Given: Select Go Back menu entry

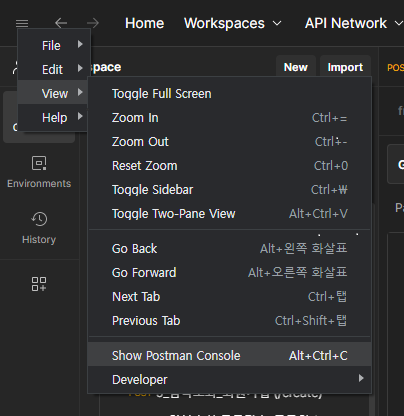Looking at the screenshot, I should (229, 249).
